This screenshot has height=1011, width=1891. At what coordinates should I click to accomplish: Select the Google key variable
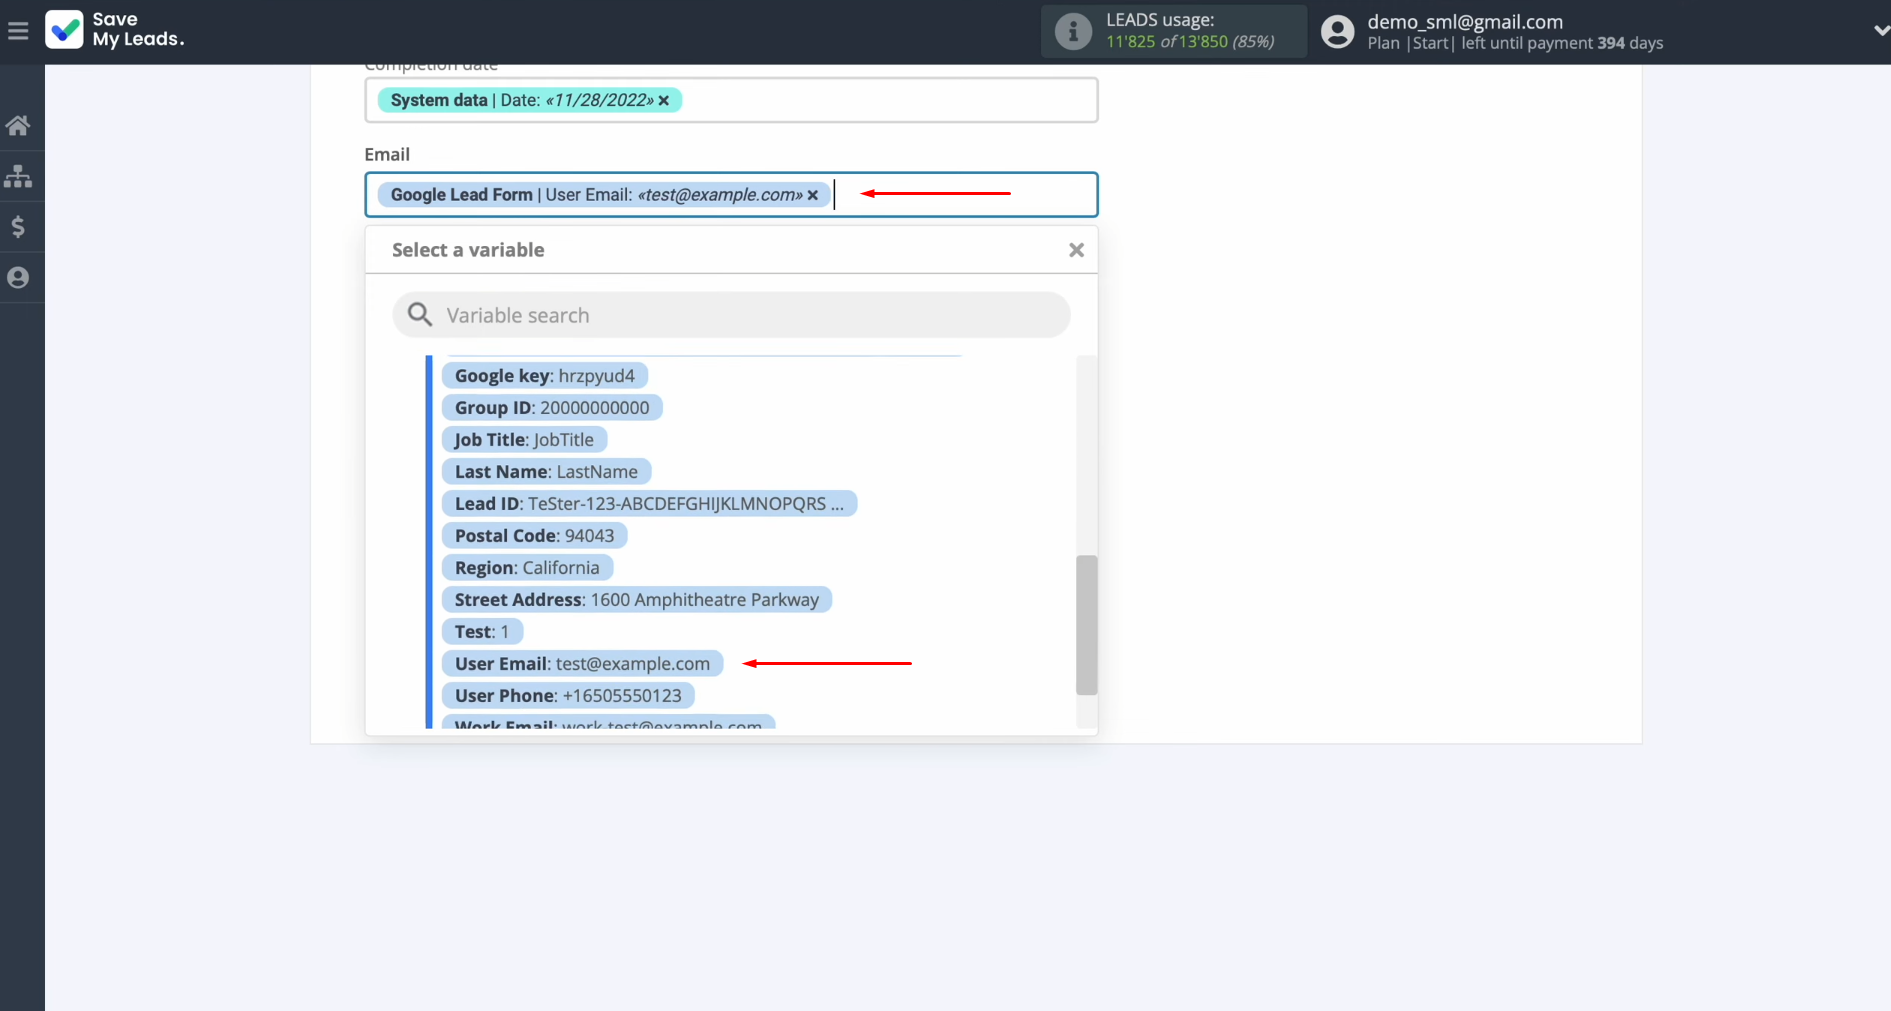pyautogui.click(x=545, y=376)
